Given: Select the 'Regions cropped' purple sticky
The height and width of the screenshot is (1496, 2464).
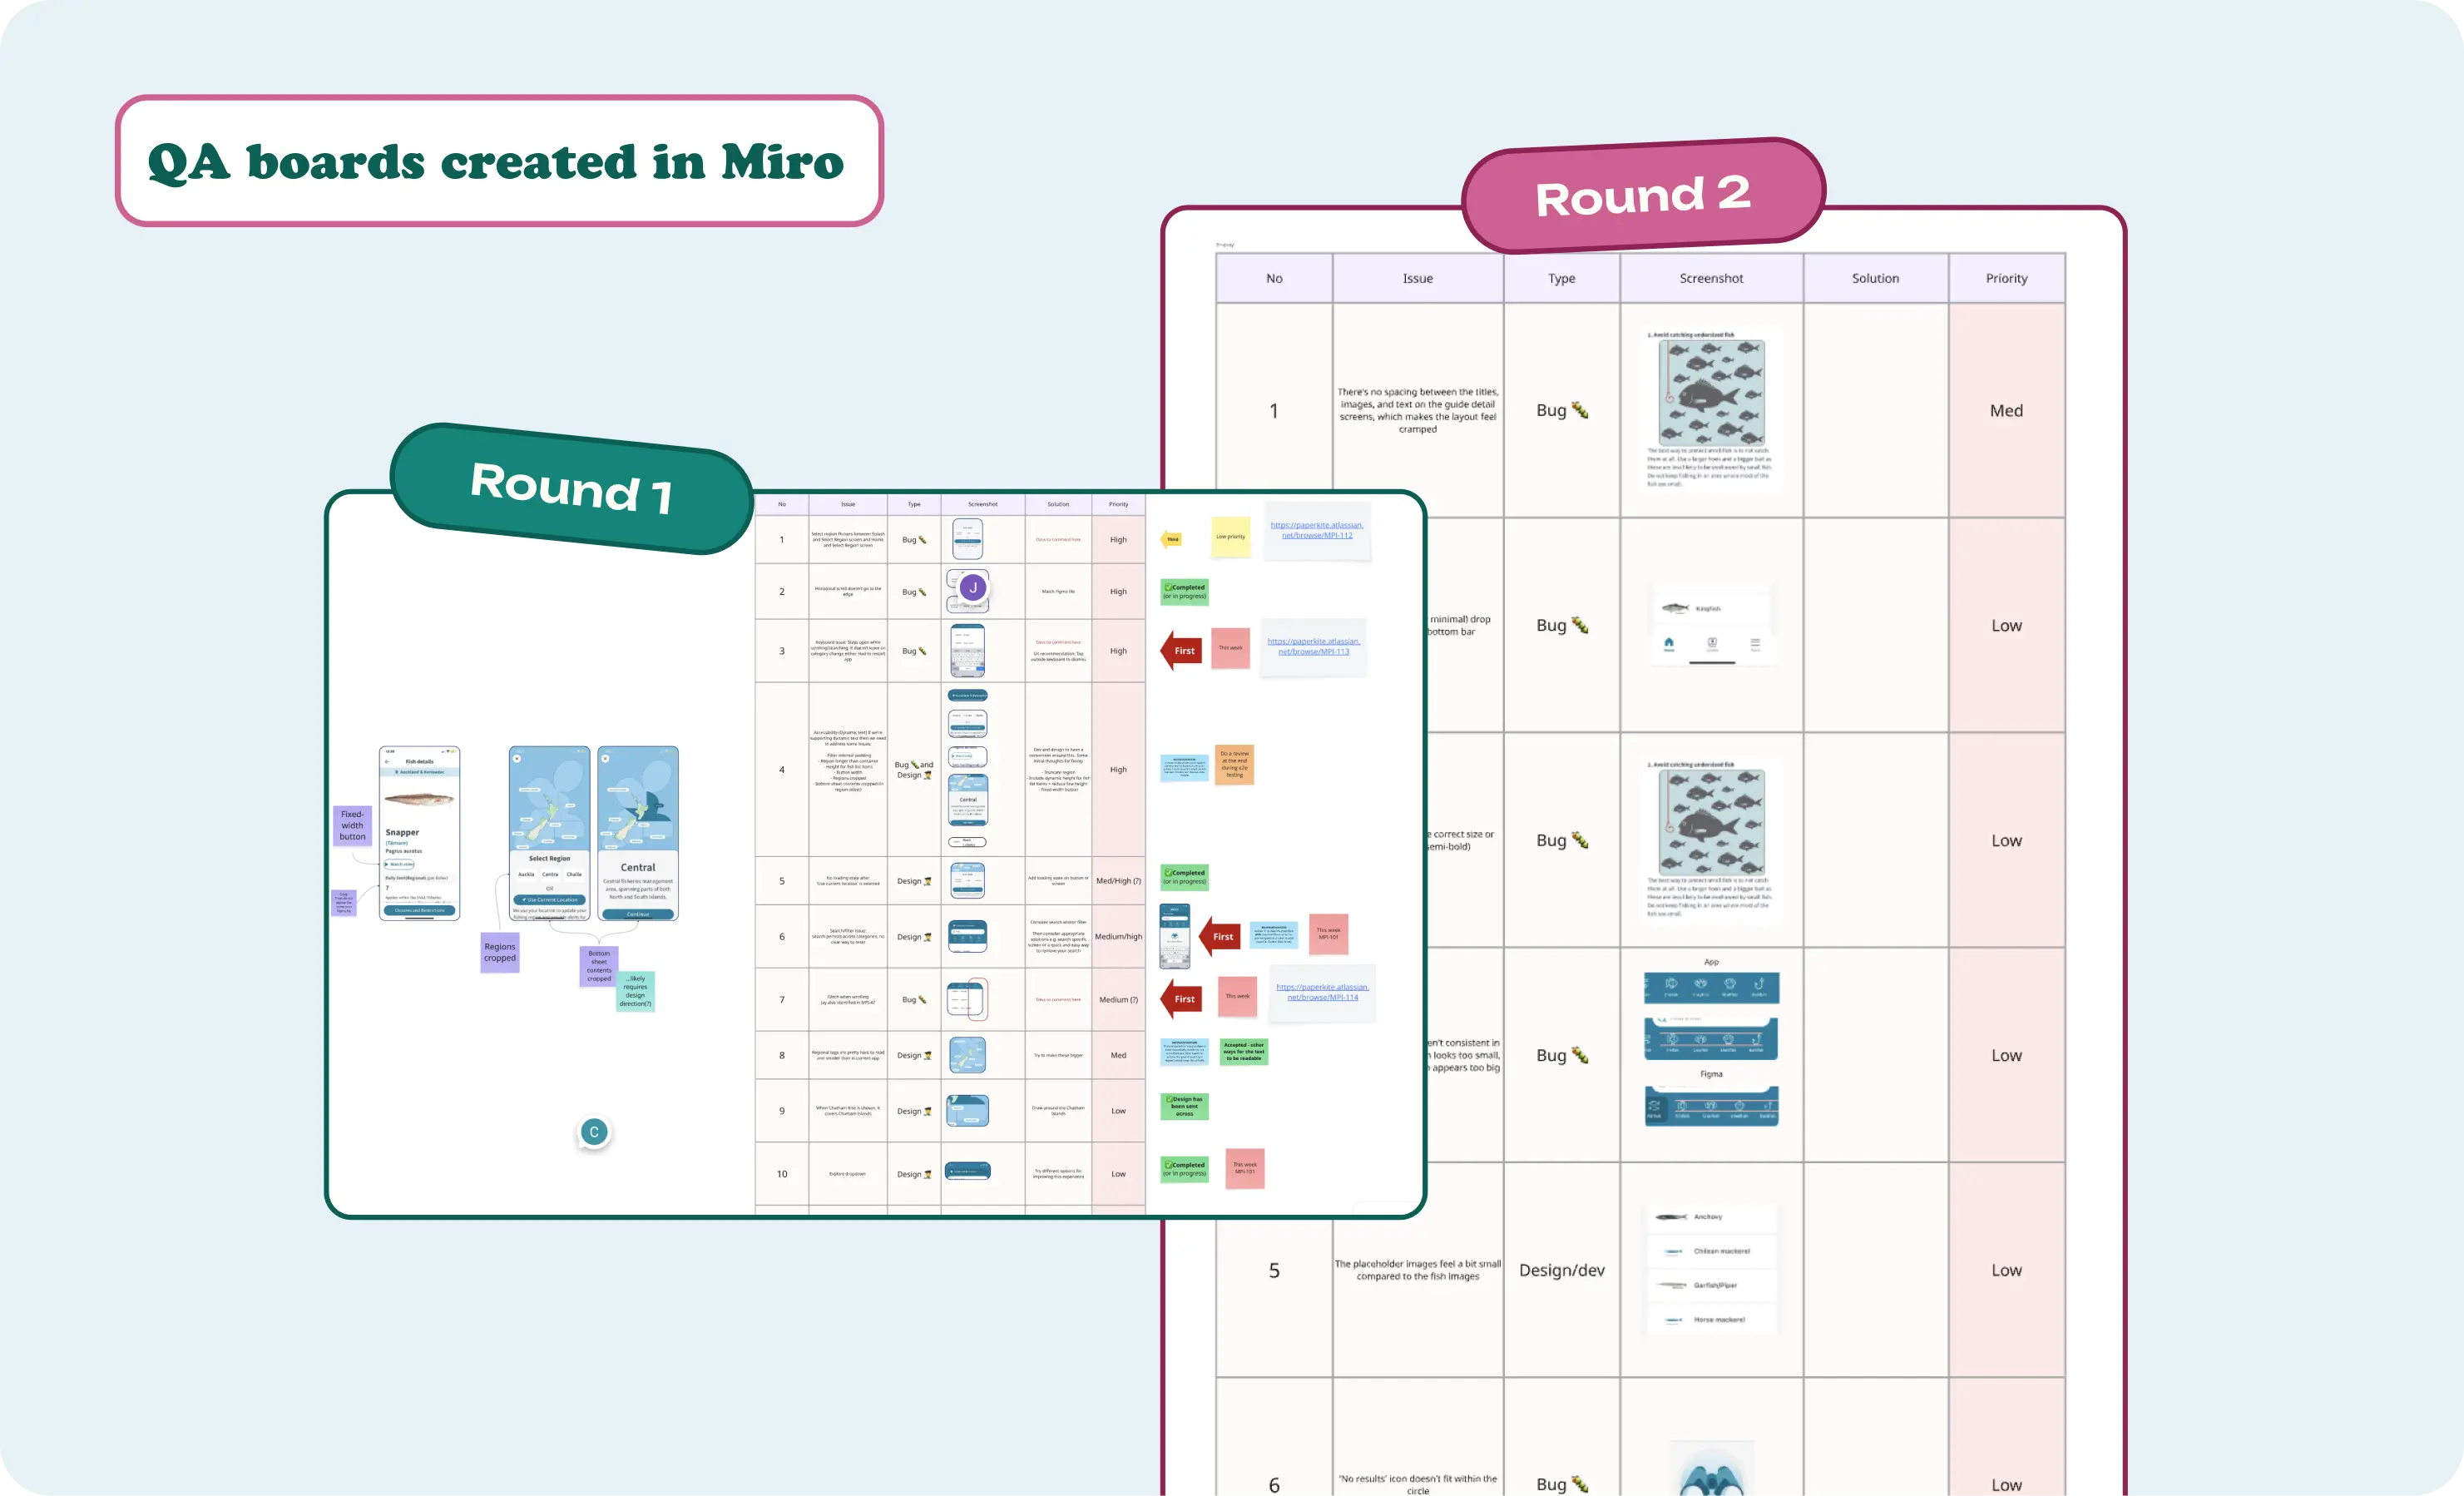Looking at the screenshot, I should click(500, 952).
